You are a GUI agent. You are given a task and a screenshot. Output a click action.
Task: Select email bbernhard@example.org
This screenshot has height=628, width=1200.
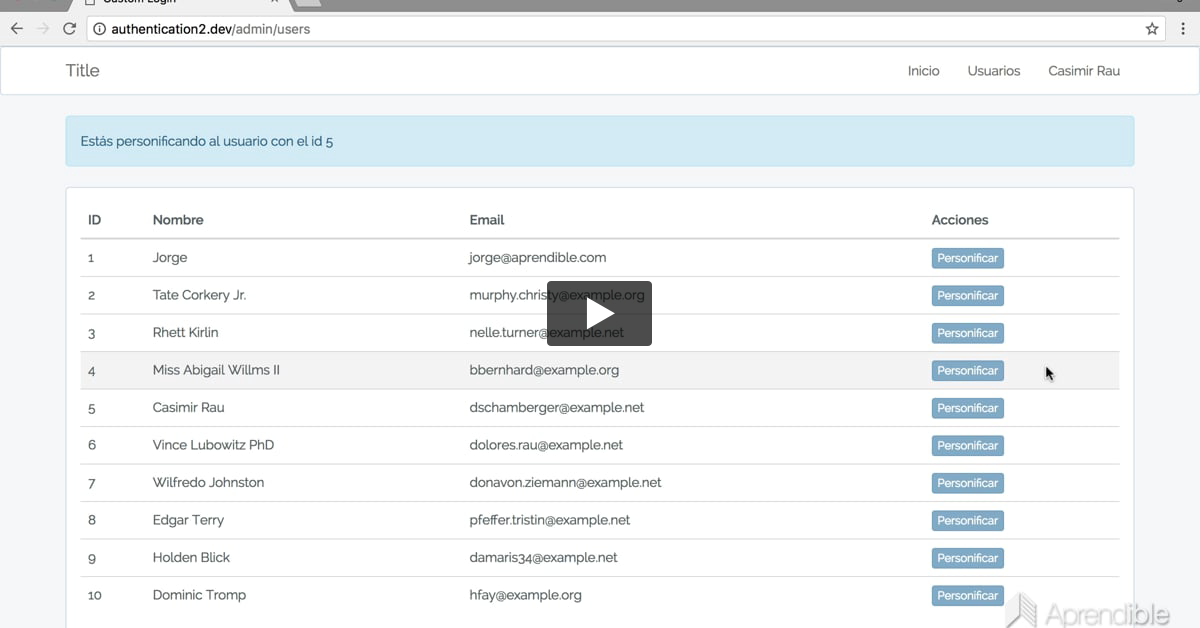[544, 370]
